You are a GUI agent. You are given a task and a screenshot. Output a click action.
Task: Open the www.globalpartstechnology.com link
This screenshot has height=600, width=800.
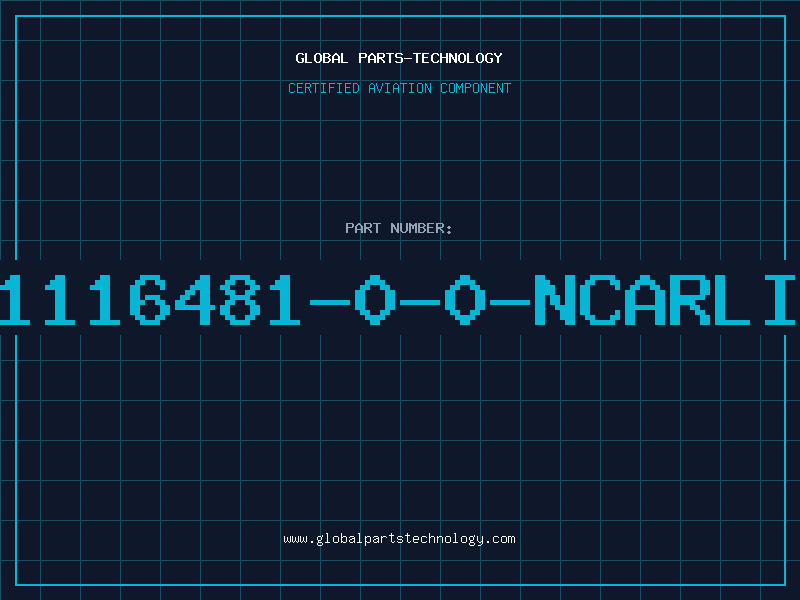[x=399, y=539]
